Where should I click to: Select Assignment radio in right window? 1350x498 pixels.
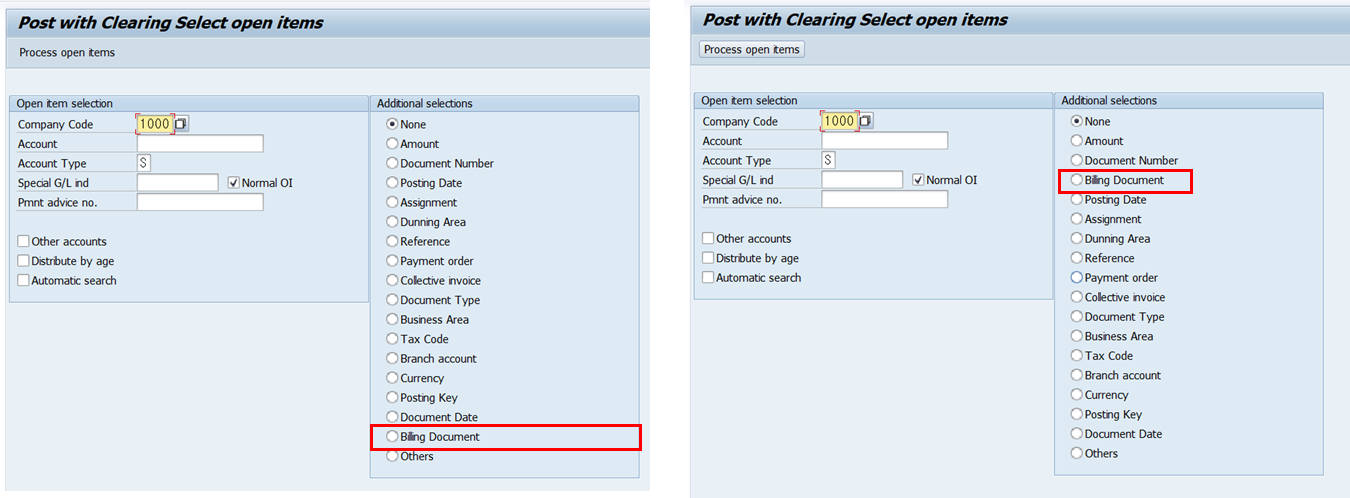[x=1076, y=219]
